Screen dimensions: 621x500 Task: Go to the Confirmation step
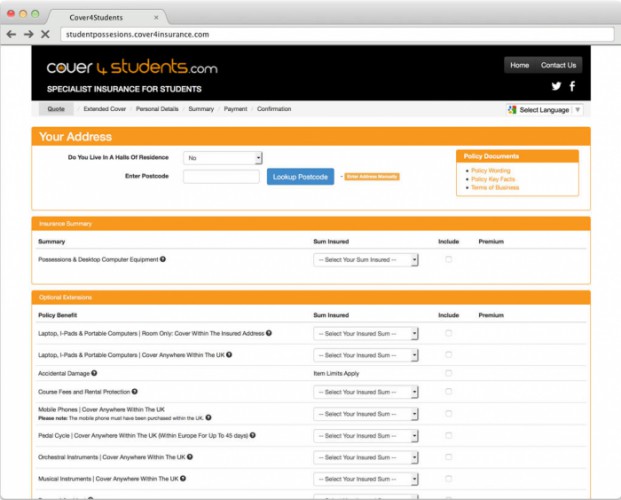point(274,109)
